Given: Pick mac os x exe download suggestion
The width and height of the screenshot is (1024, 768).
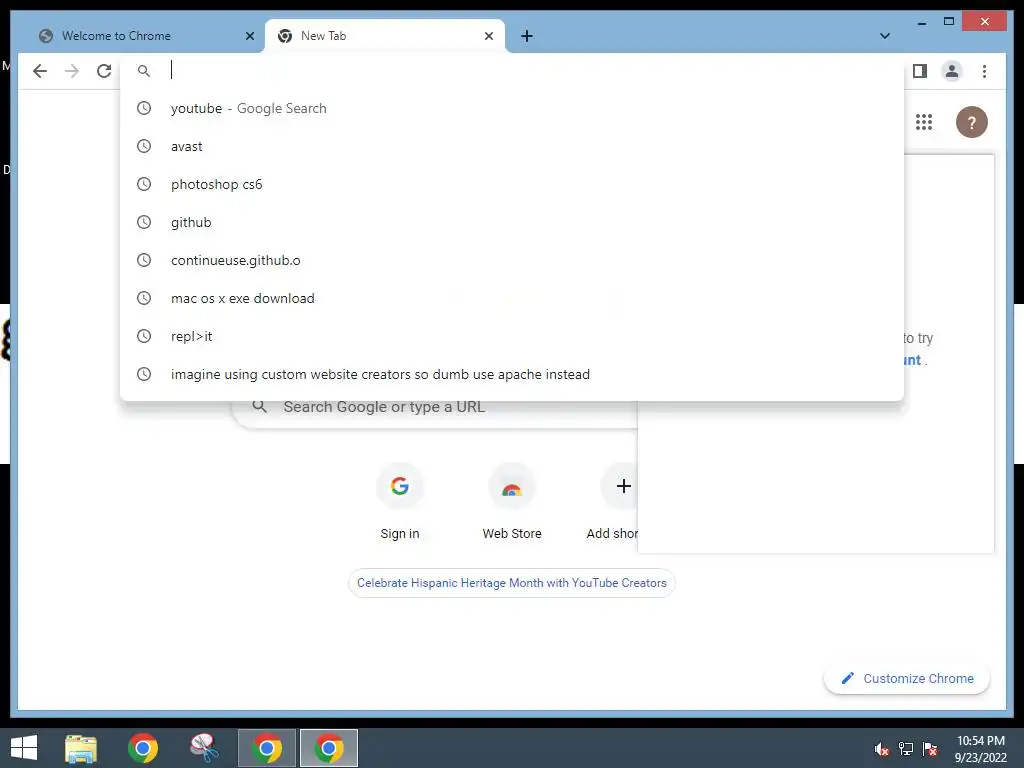Looking at the screenshot, I should tap(512, 298).
